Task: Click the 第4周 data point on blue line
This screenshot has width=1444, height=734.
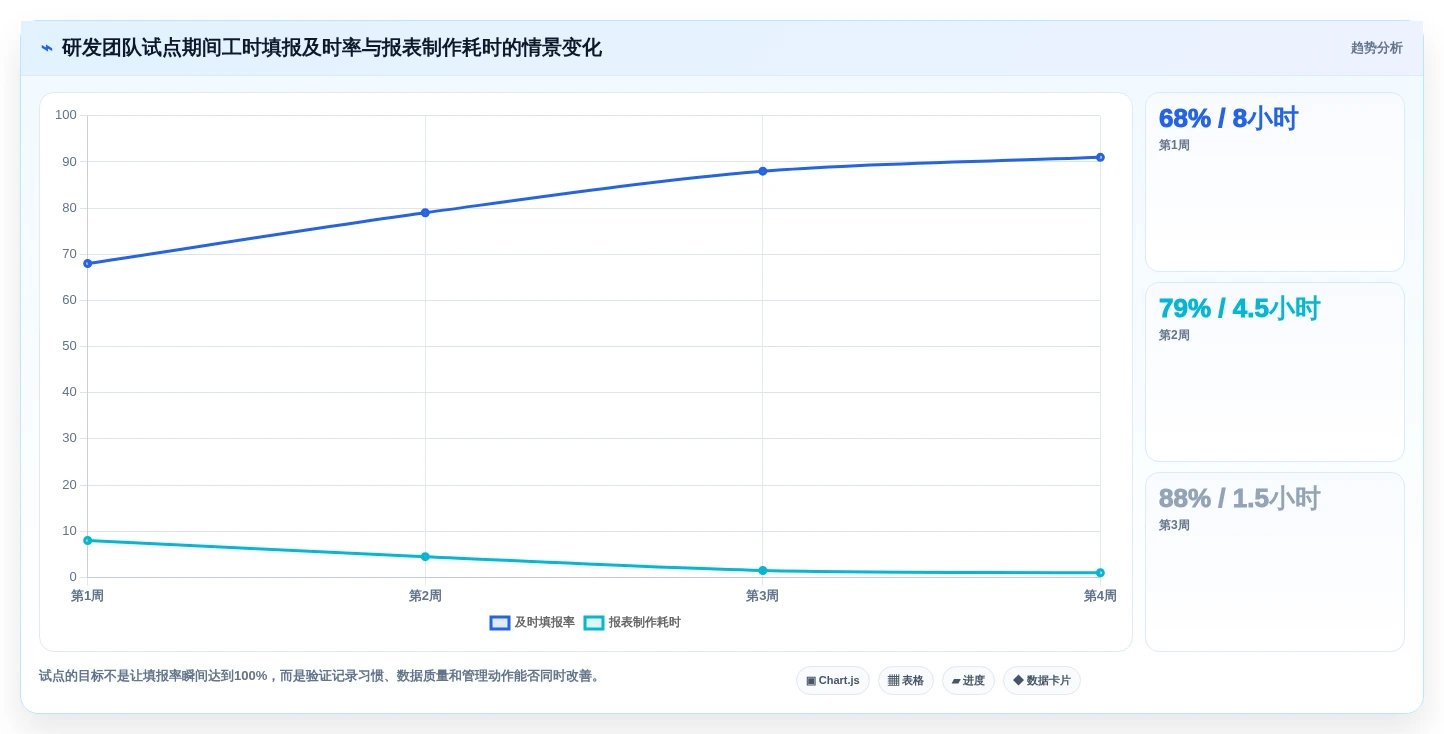Action: 1100,157
